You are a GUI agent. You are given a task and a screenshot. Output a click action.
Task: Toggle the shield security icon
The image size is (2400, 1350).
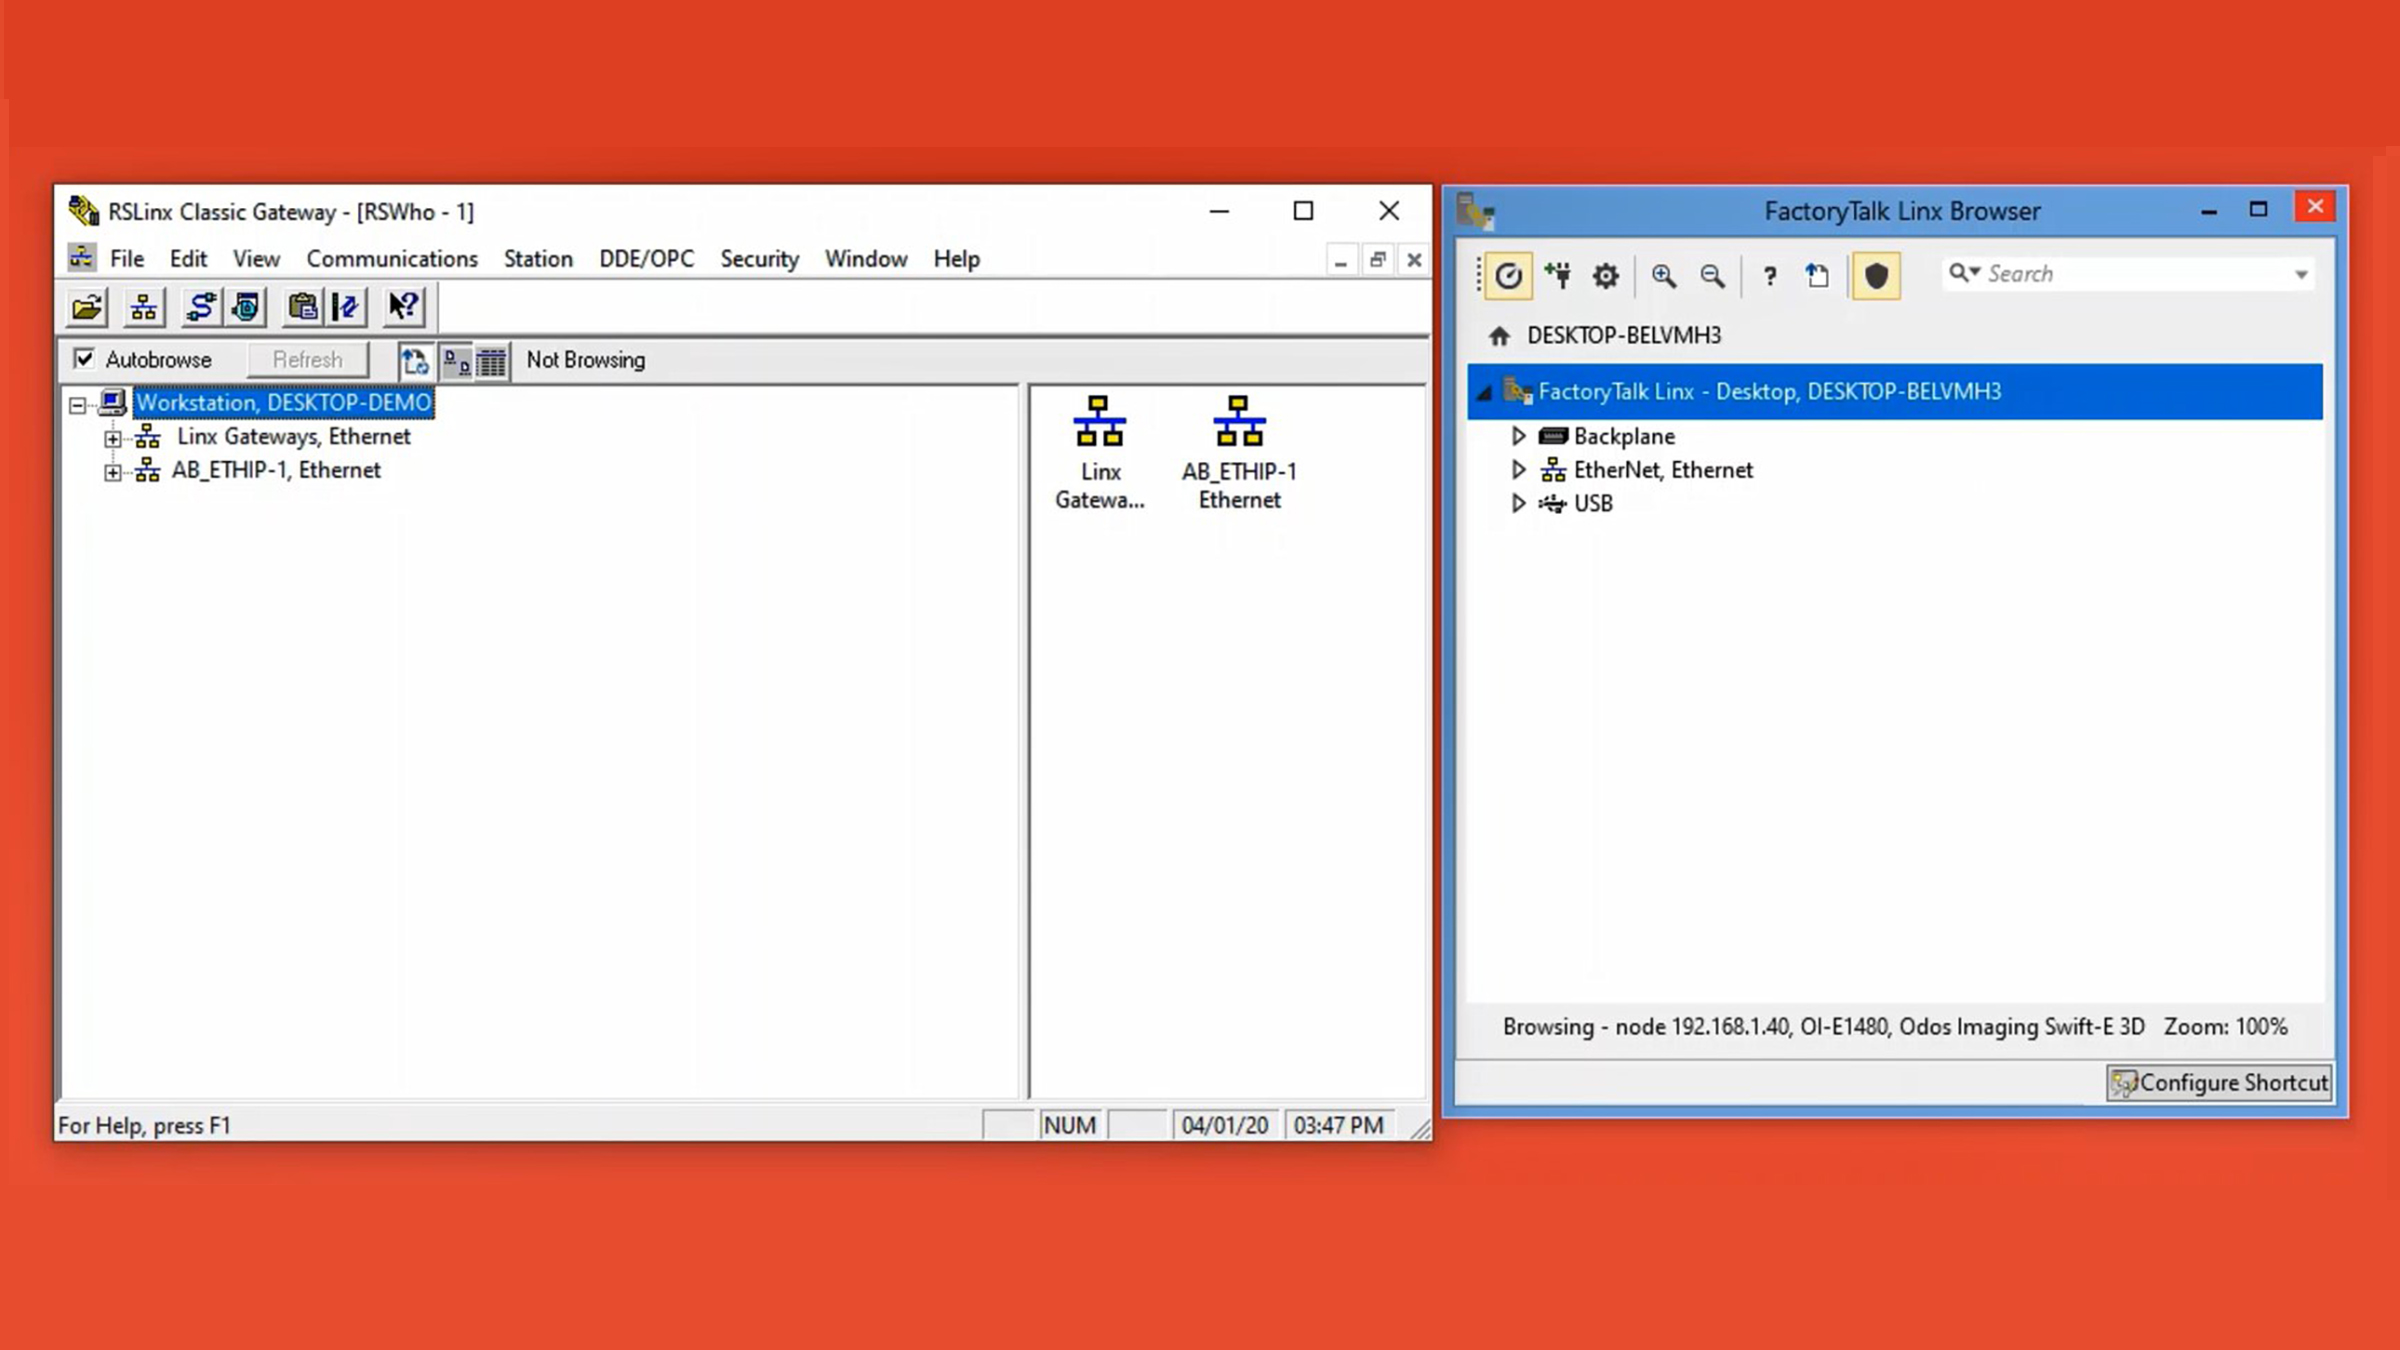1876,275
